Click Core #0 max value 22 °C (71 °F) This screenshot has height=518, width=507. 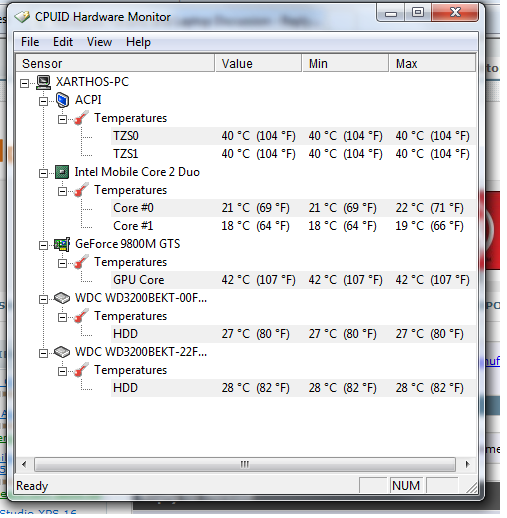pyautogui.click(x=429, y=208)
